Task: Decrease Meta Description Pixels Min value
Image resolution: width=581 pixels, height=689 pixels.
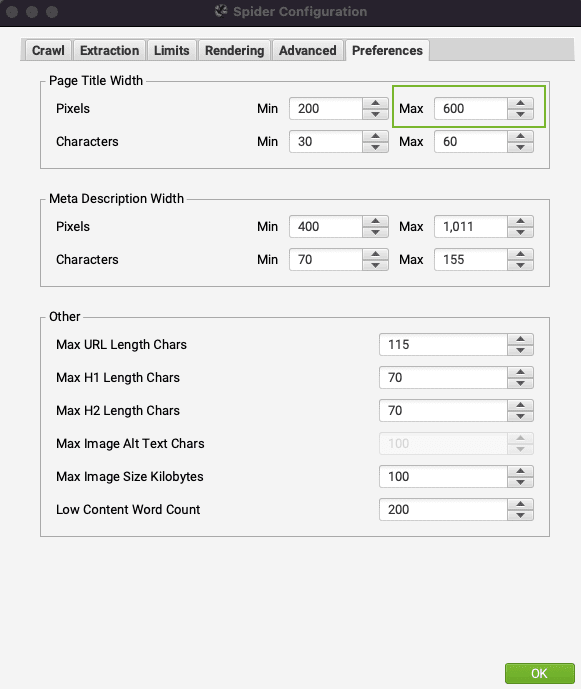Action: tap(375, 232)
